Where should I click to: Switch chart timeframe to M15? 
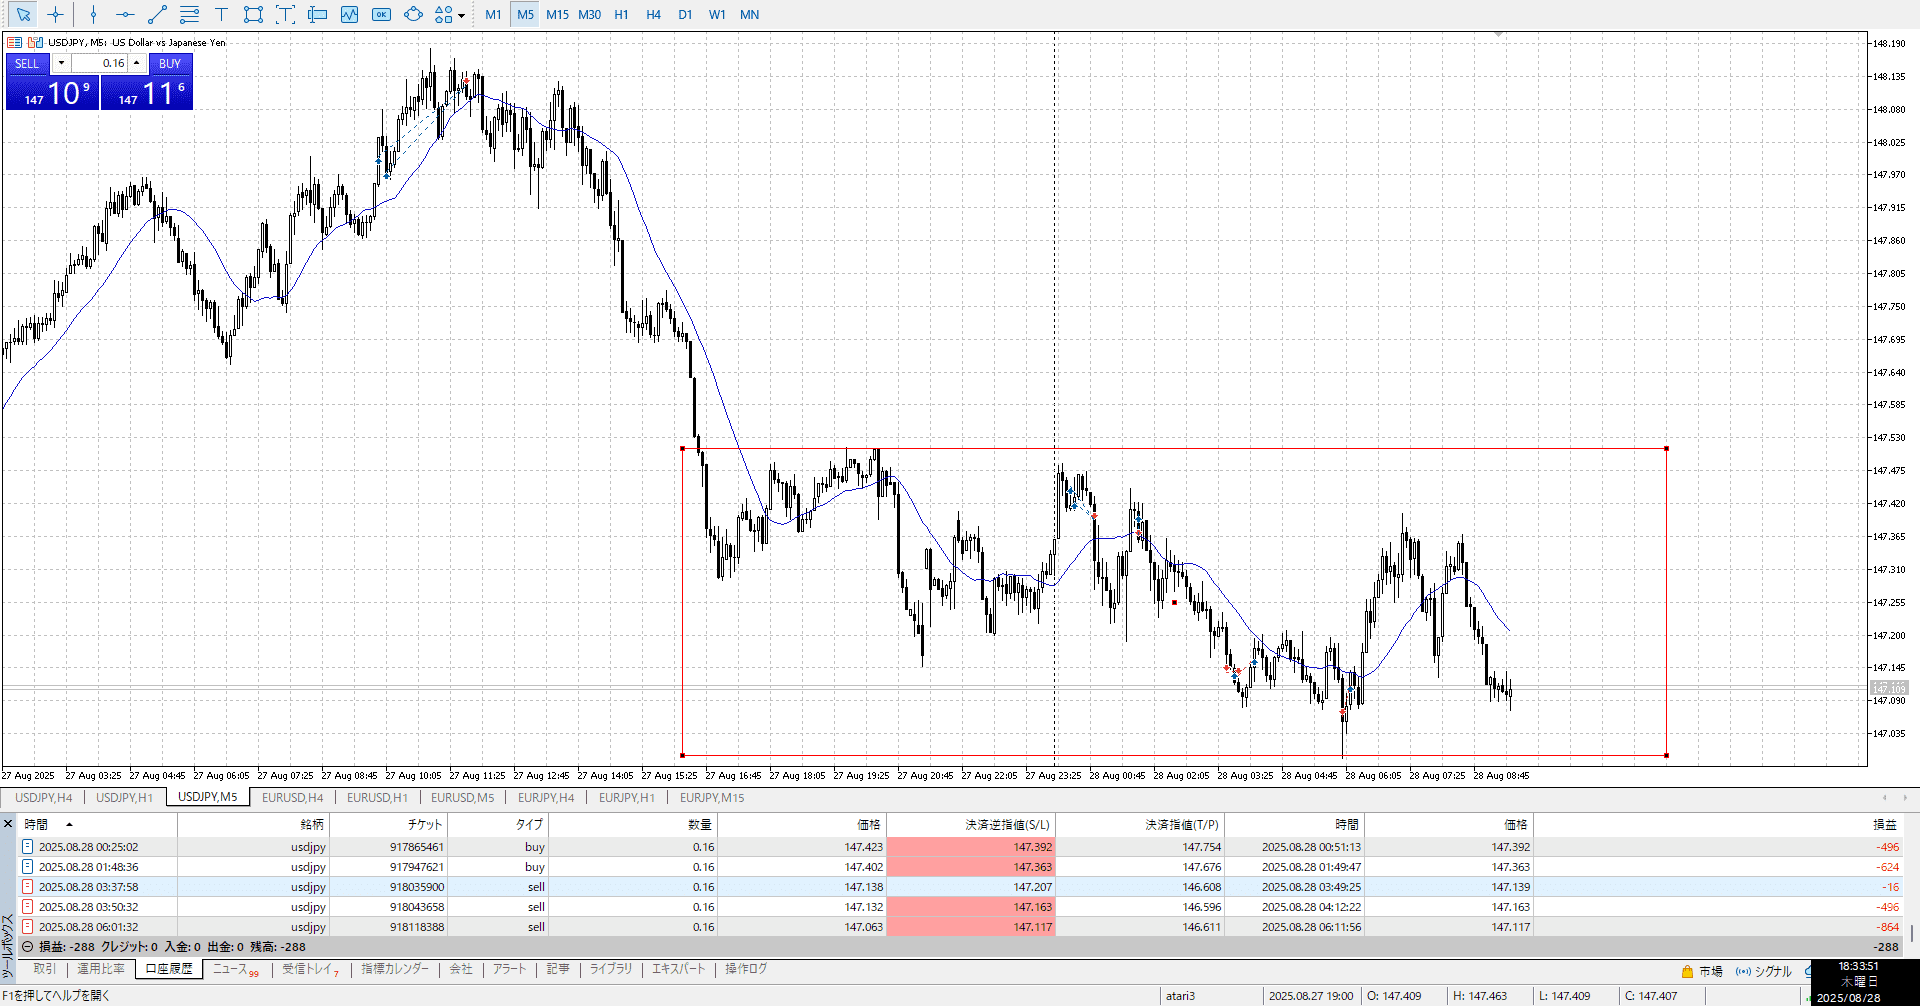(557, 14)
